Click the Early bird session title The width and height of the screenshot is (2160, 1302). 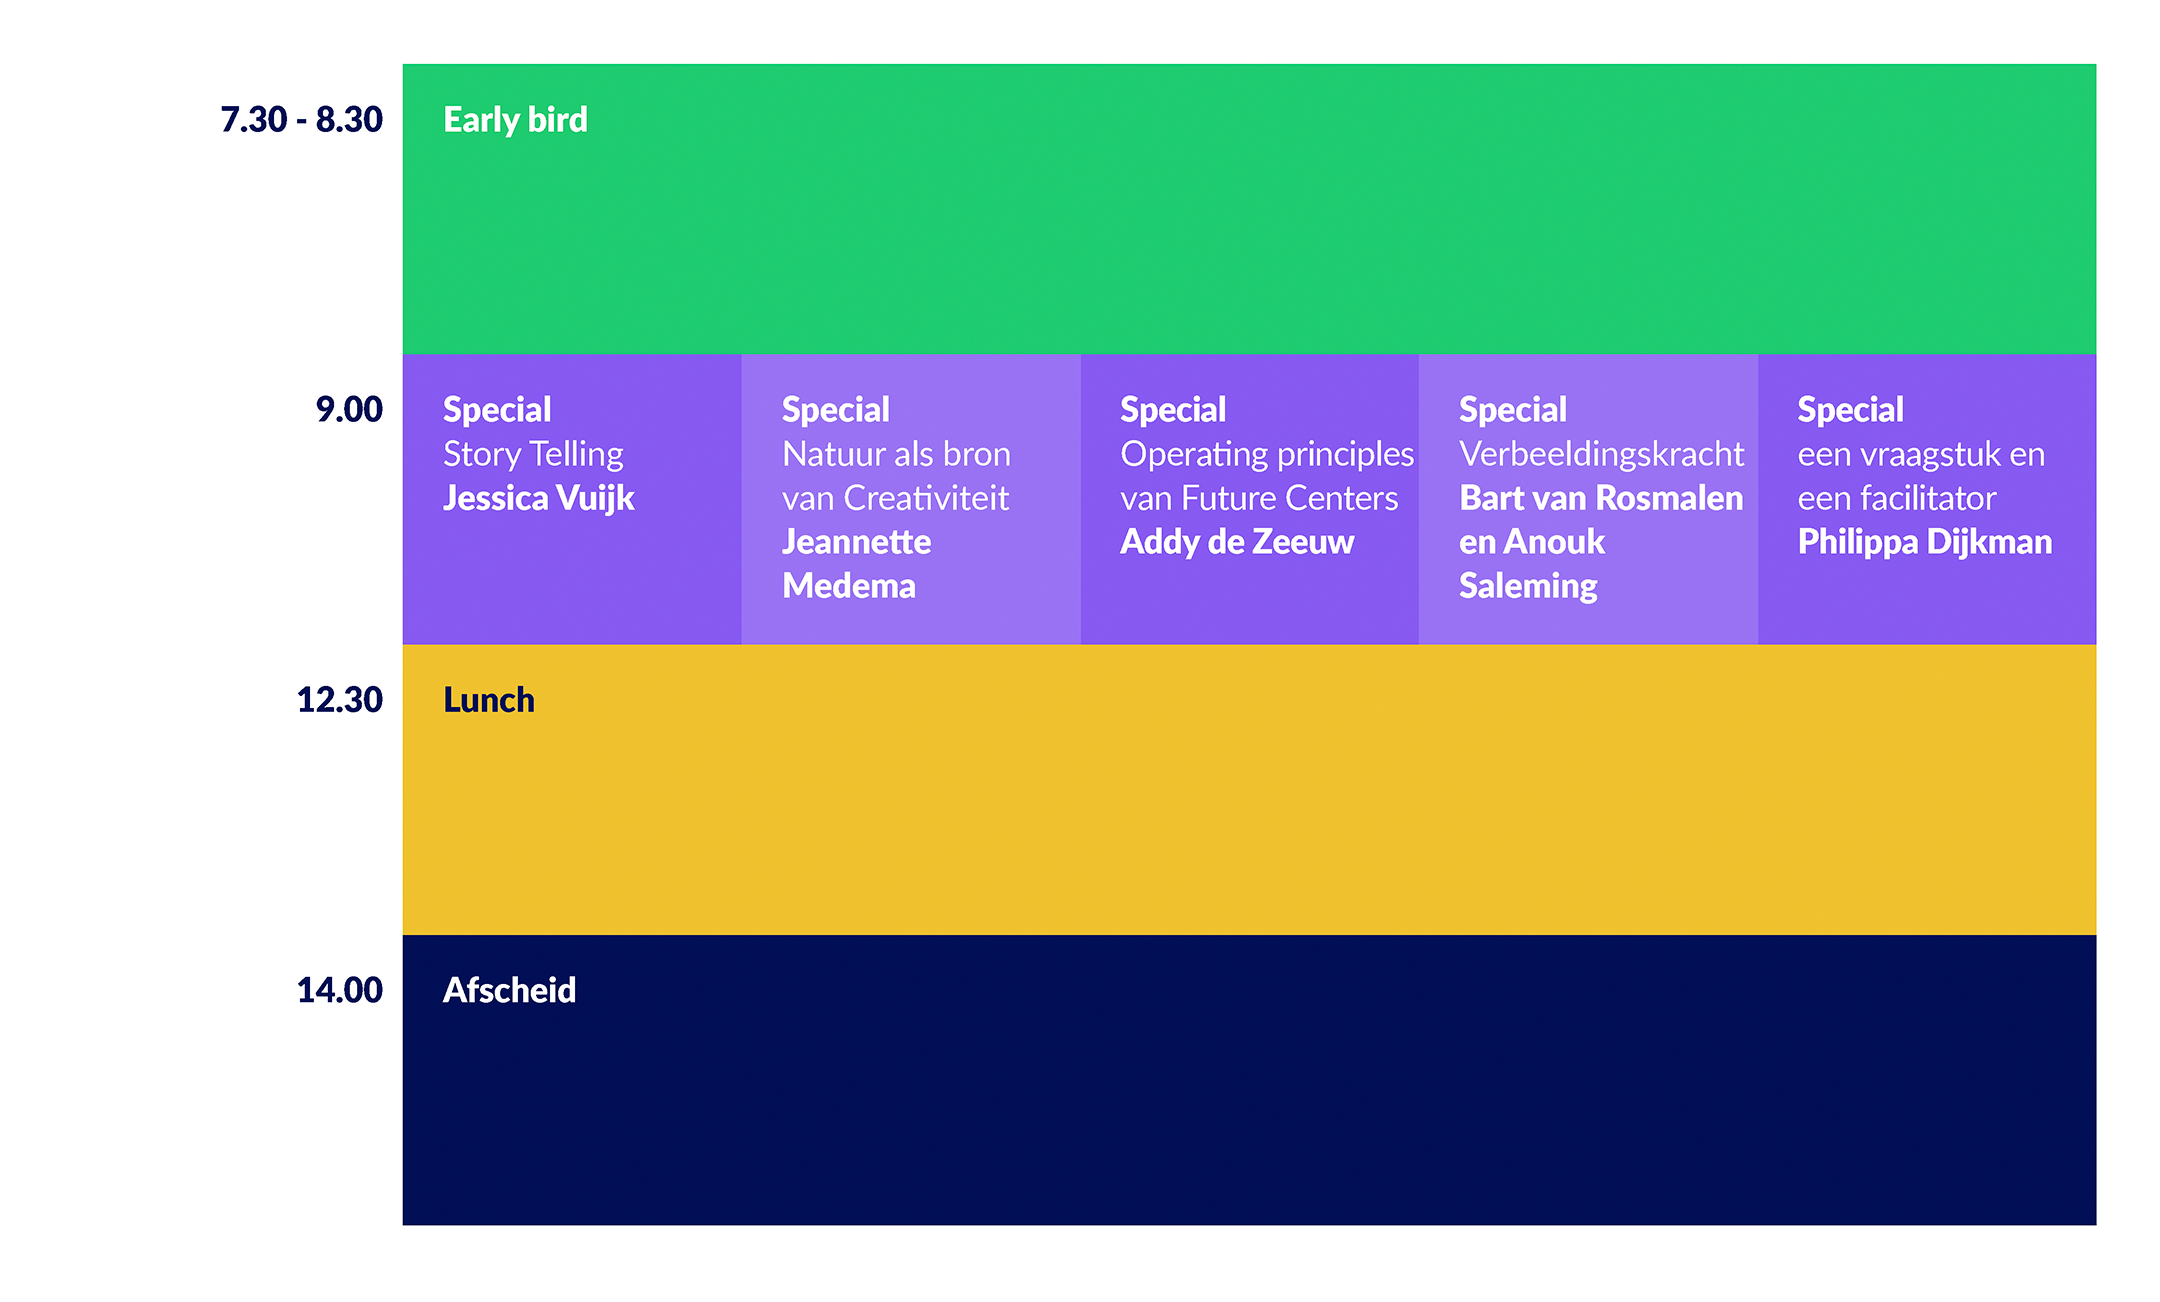[515, 120]
